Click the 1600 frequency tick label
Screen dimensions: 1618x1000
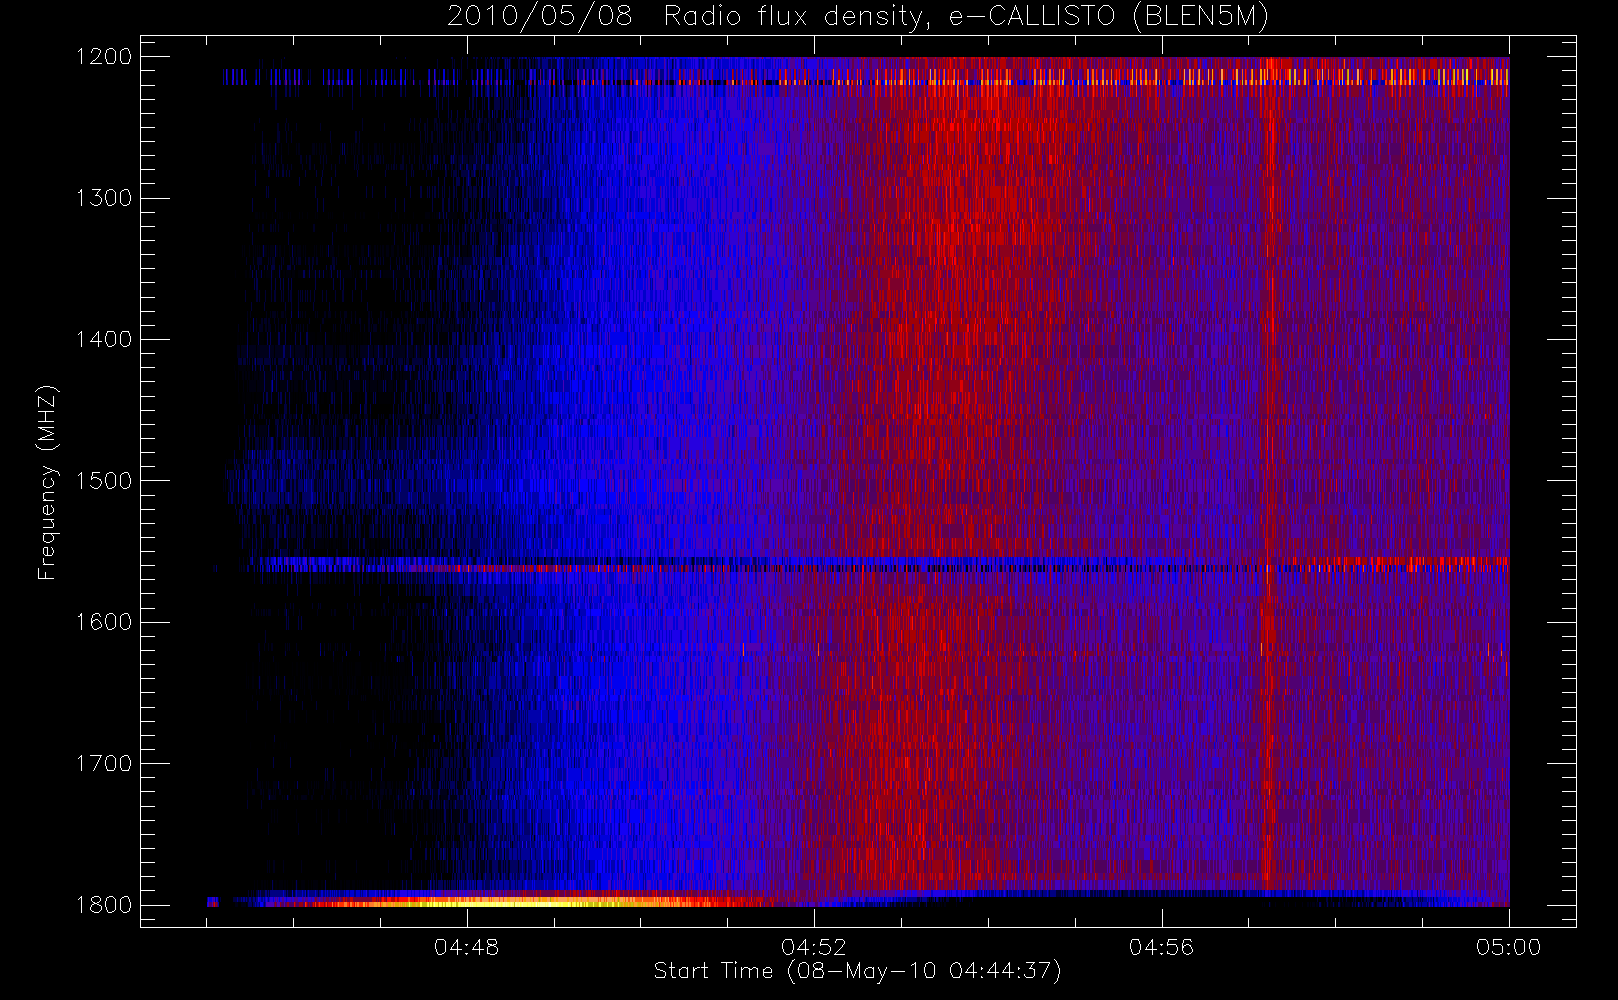click(104, 622)
